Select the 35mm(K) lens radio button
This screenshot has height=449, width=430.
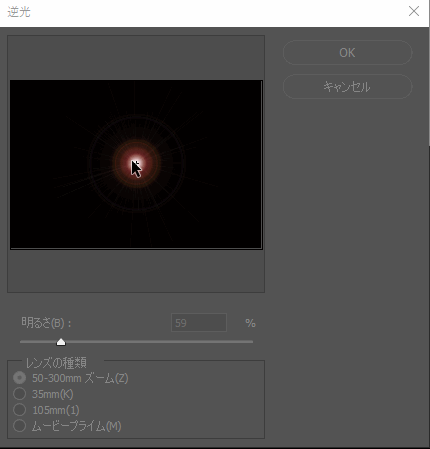coord(19,394)
